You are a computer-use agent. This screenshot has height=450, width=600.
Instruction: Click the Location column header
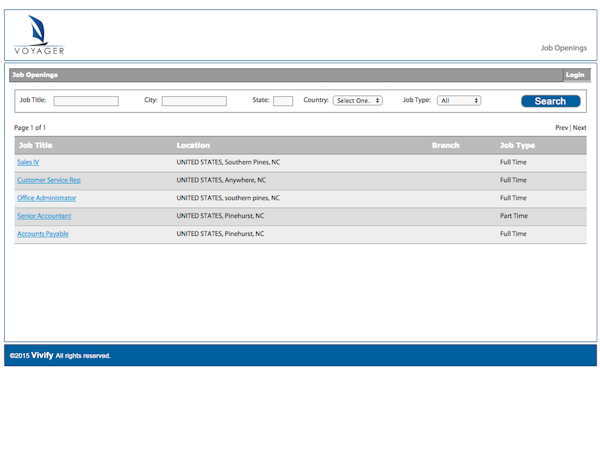(x=193, y=145)
